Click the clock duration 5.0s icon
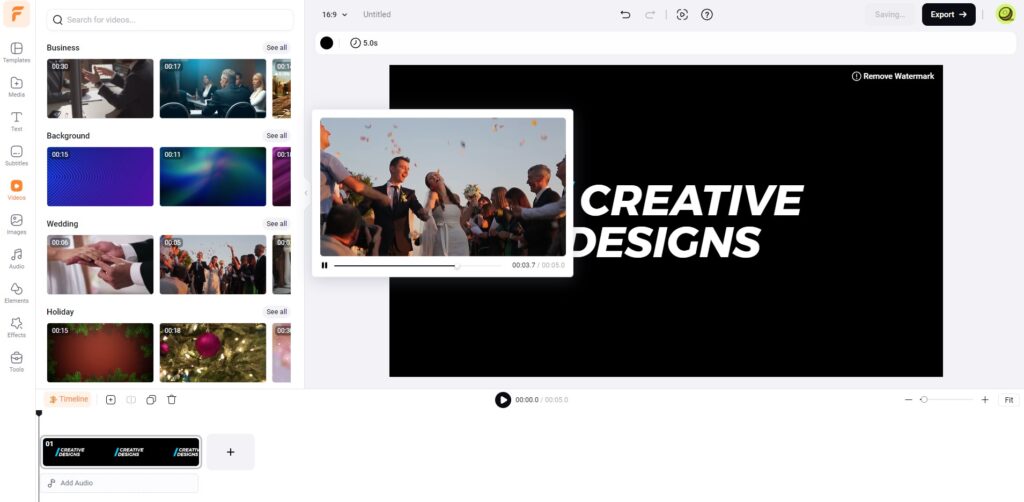Screen dimensions: 1024x502 coord(364,43)
